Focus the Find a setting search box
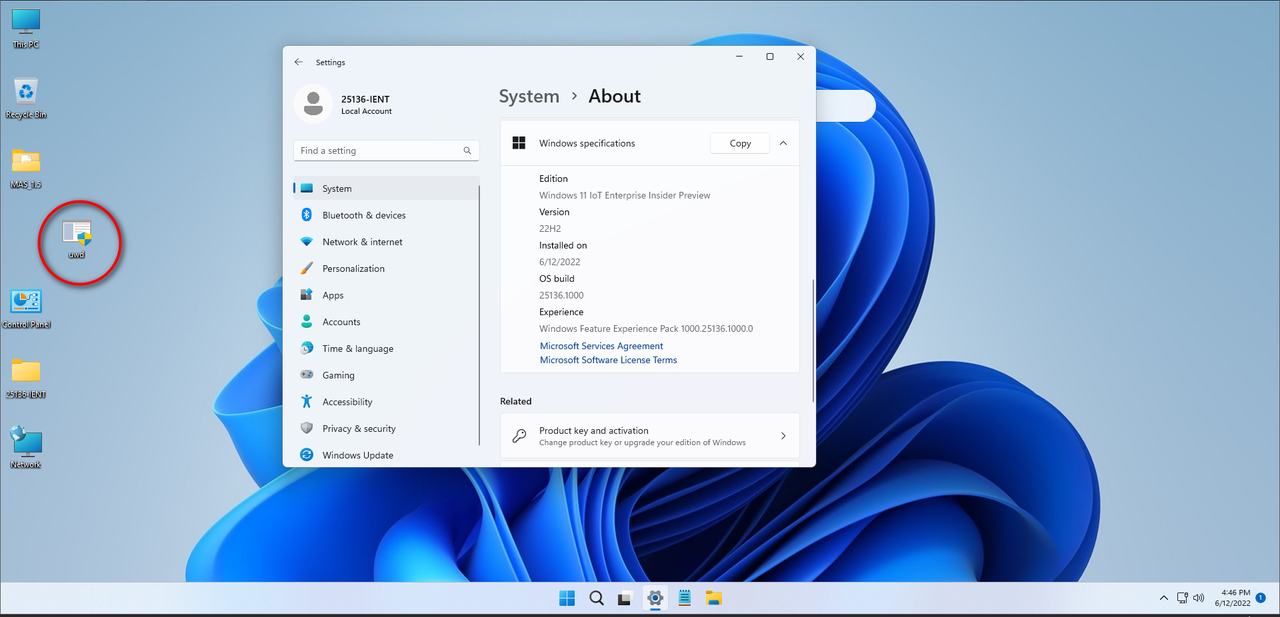This screenshot has width=1280, height=617. pyautogui.click(x=386, y=150)
